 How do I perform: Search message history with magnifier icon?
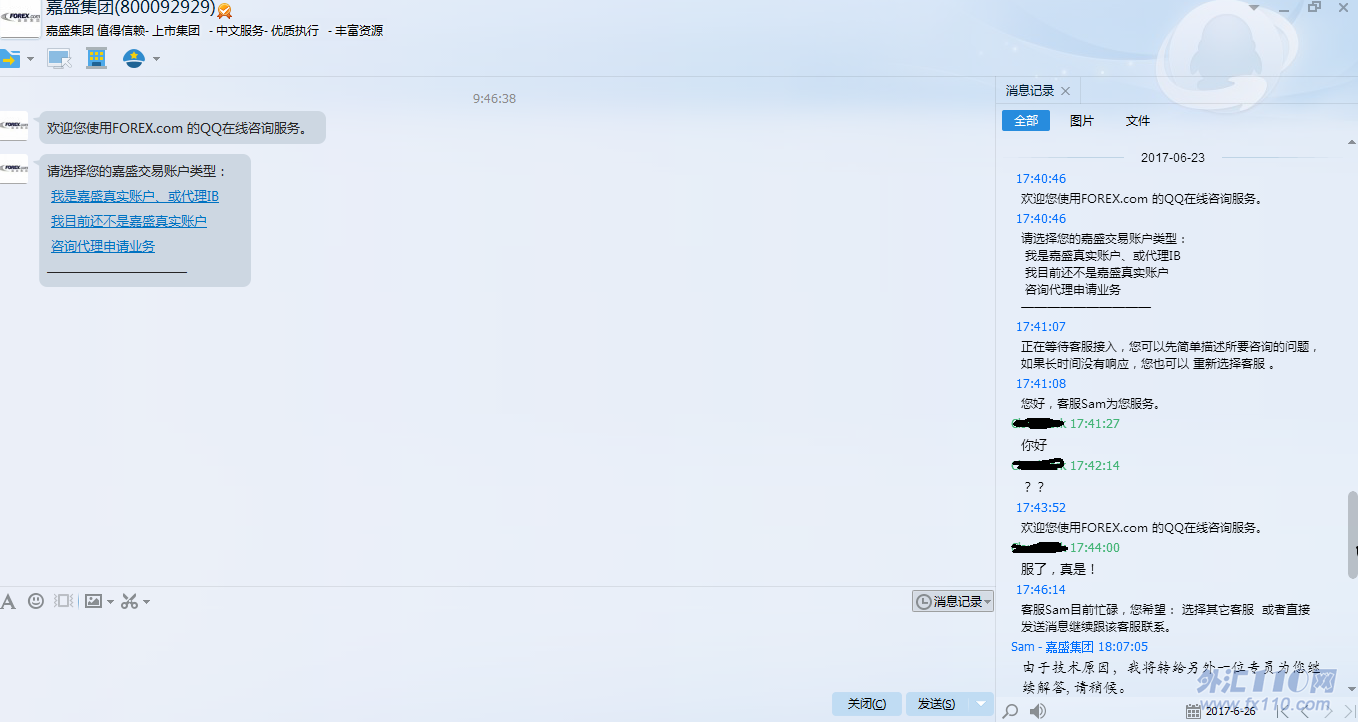tap(1010, 711)
